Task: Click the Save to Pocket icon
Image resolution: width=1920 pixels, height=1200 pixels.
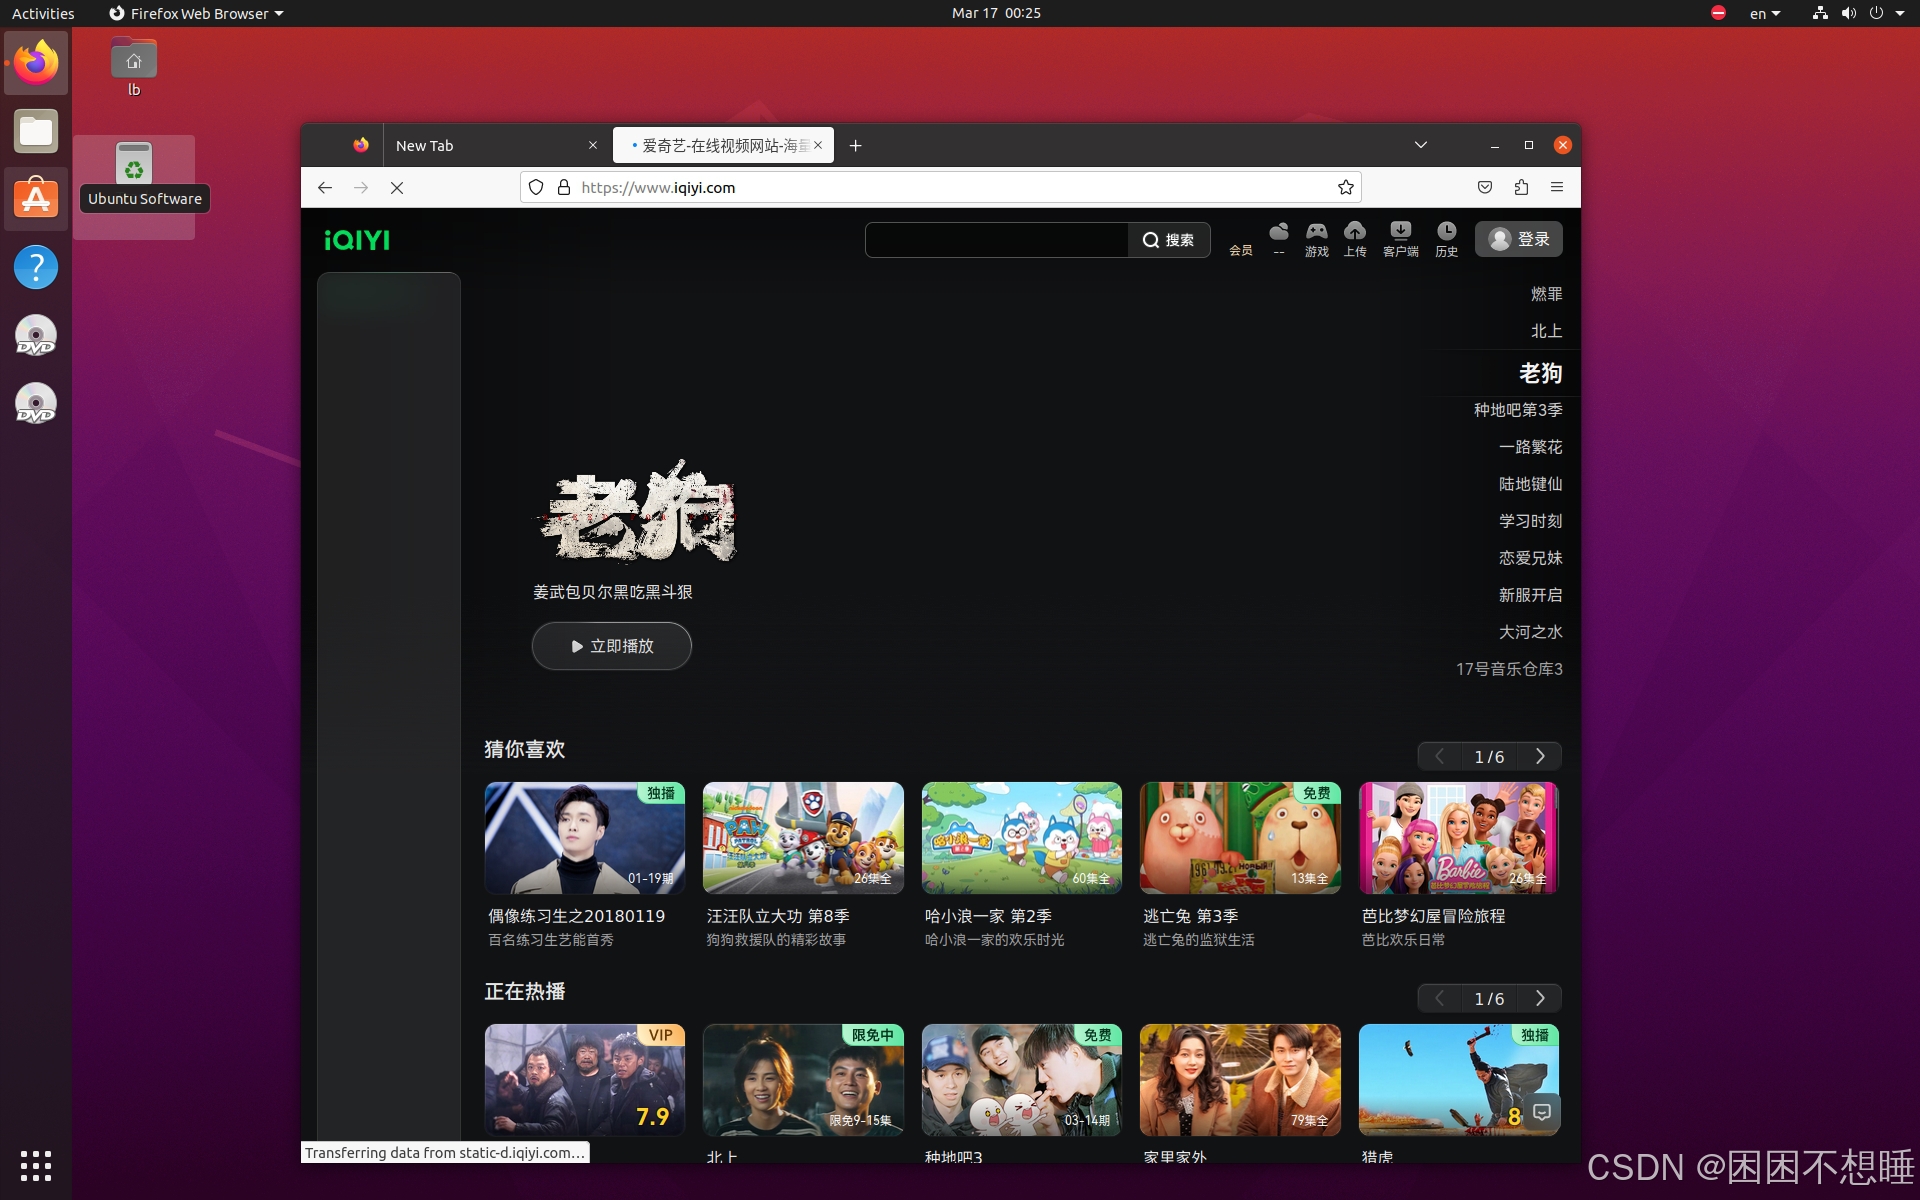Action: tap(1485, 187)
